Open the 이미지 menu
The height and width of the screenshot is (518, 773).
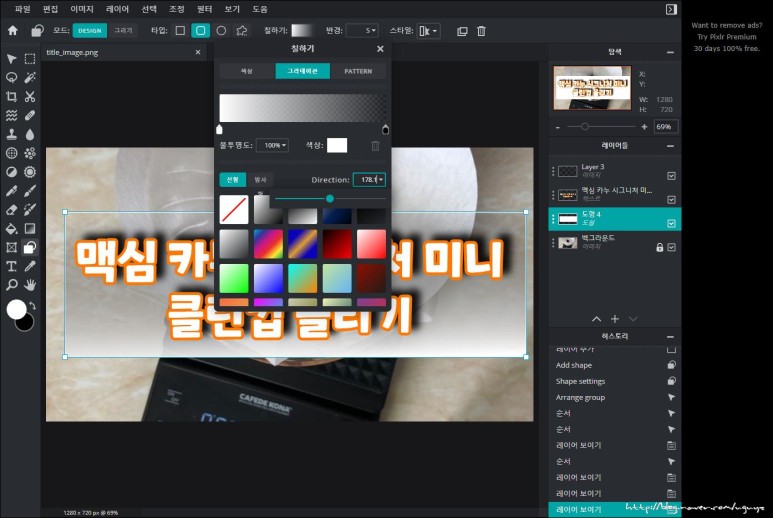[82, 9]
